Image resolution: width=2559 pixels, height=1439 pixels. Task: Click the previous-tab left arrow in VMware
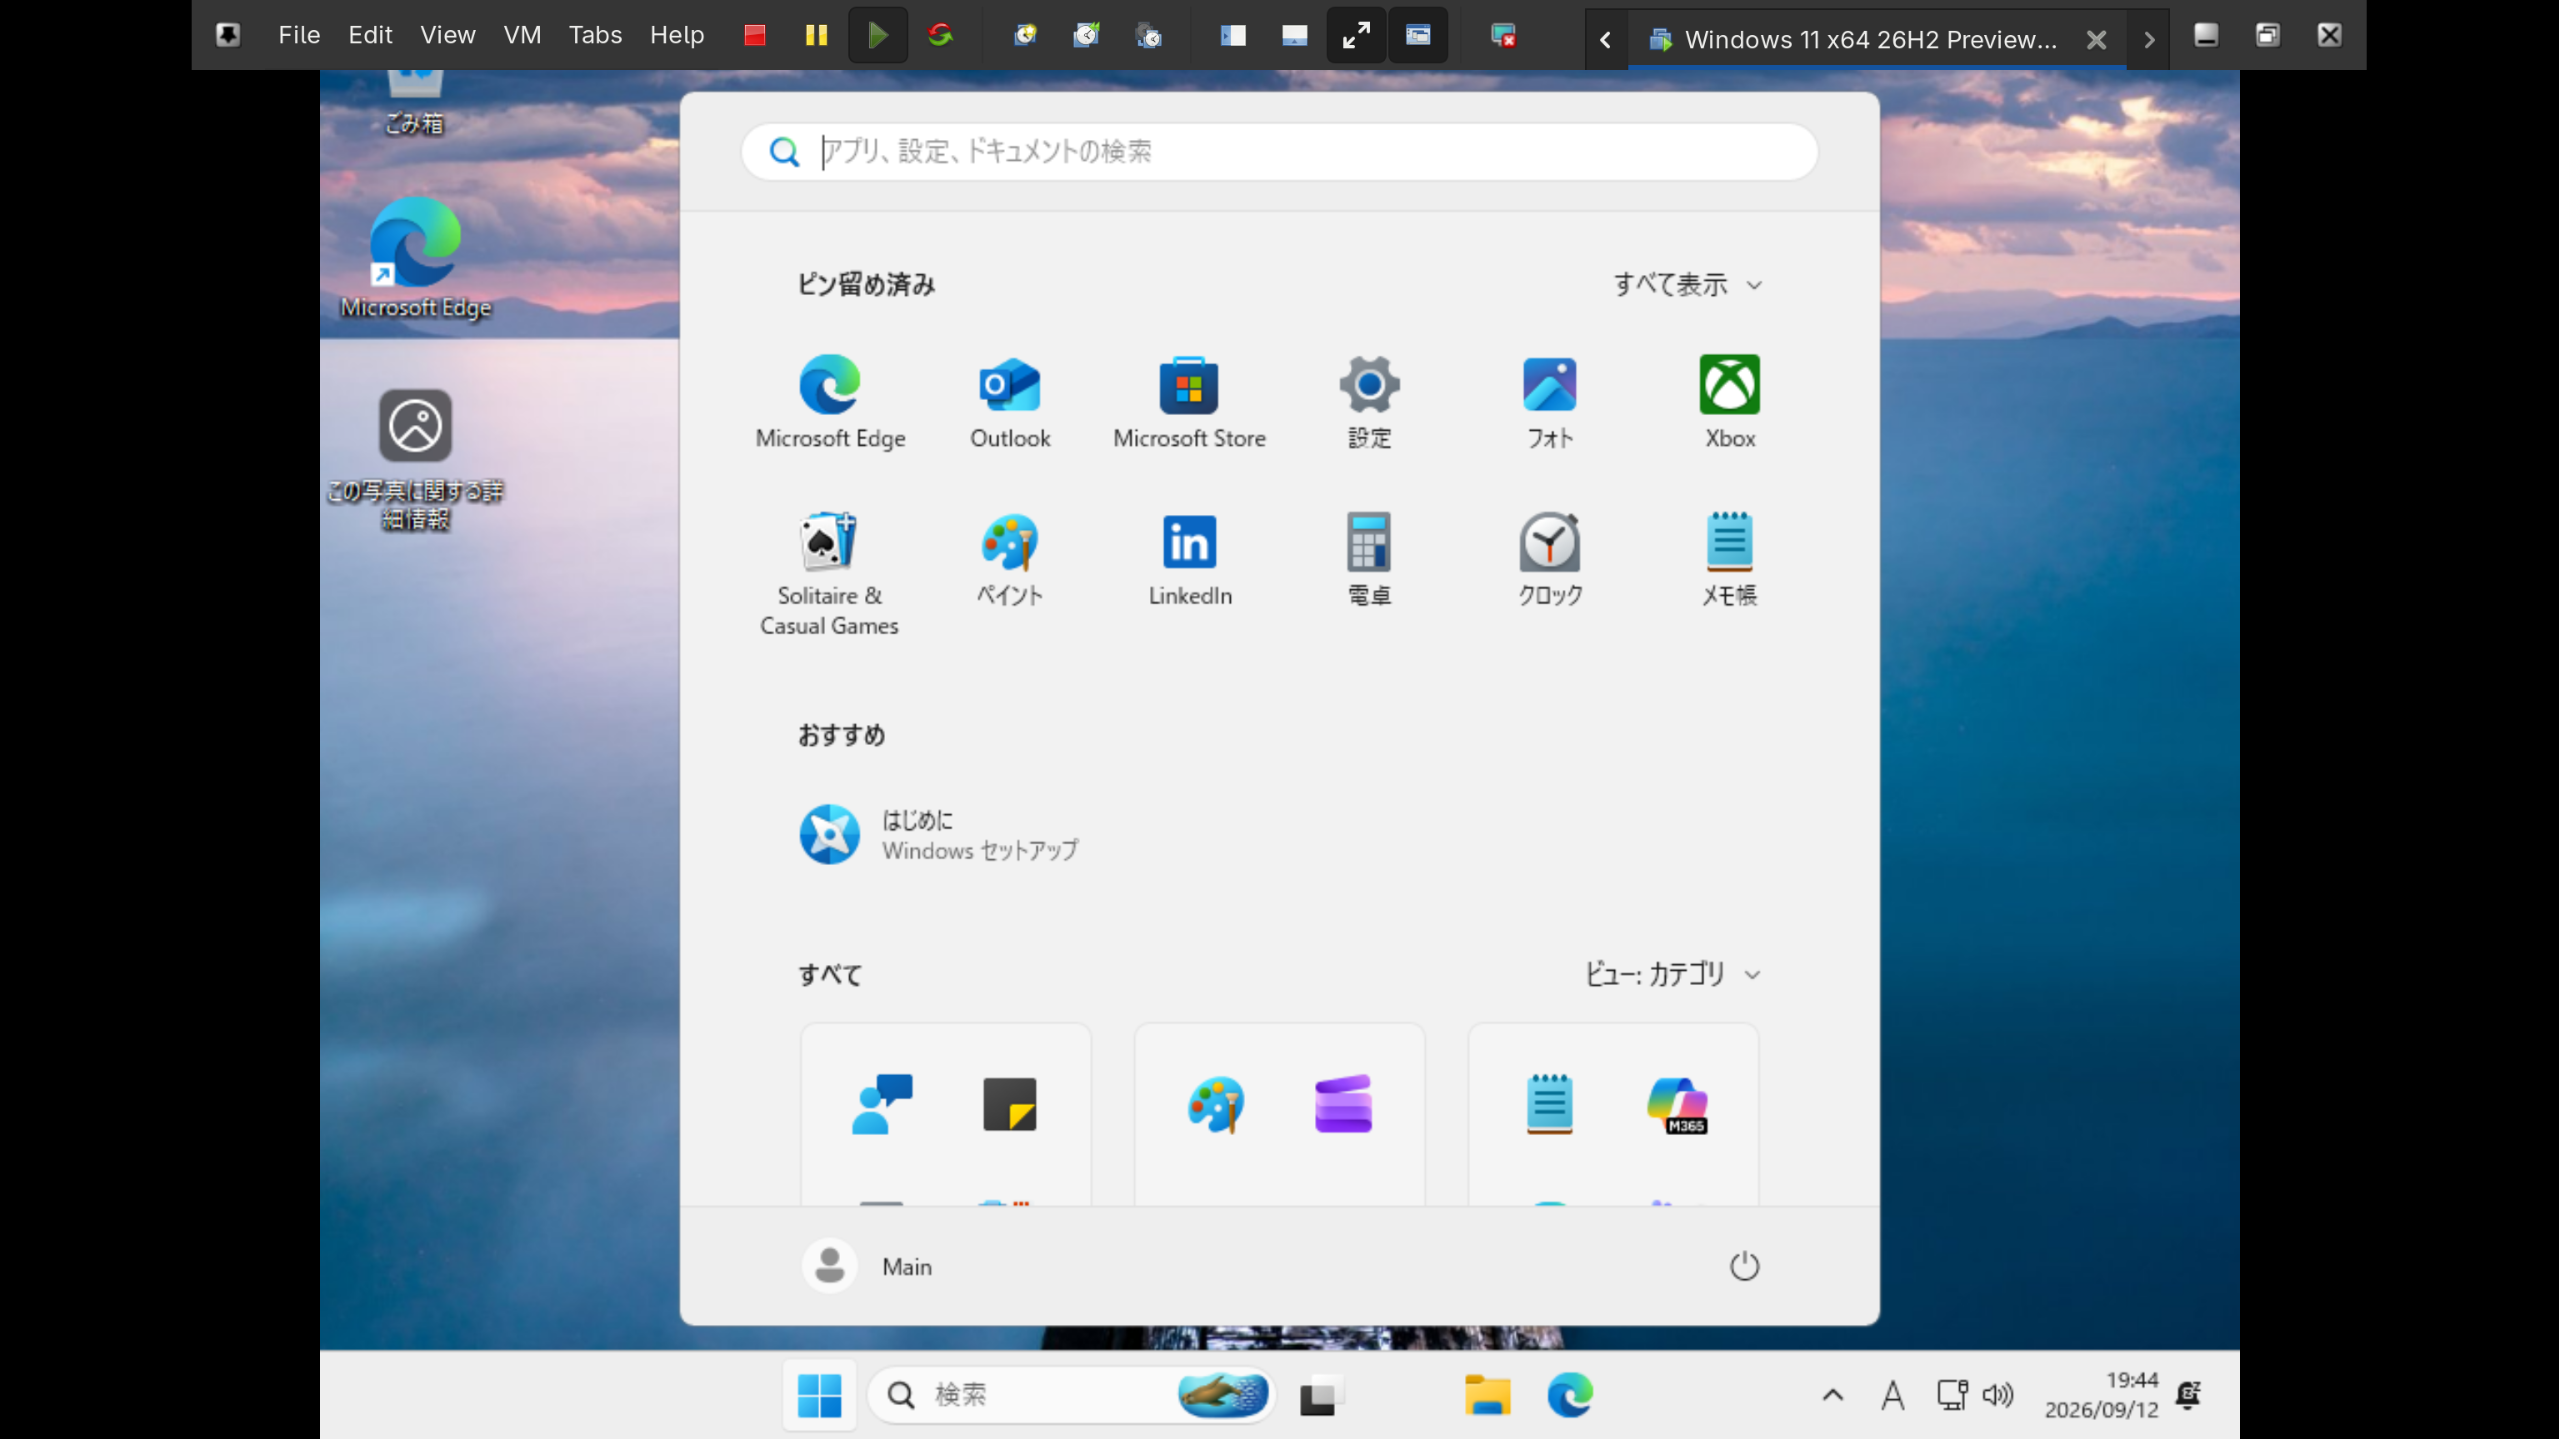[x=1606, y=40]
